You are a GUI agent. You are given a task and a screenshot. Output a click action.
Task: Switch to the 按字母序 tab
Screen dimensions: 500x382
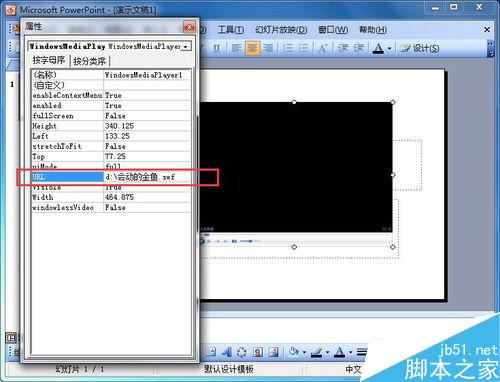[x=48, y=60]
